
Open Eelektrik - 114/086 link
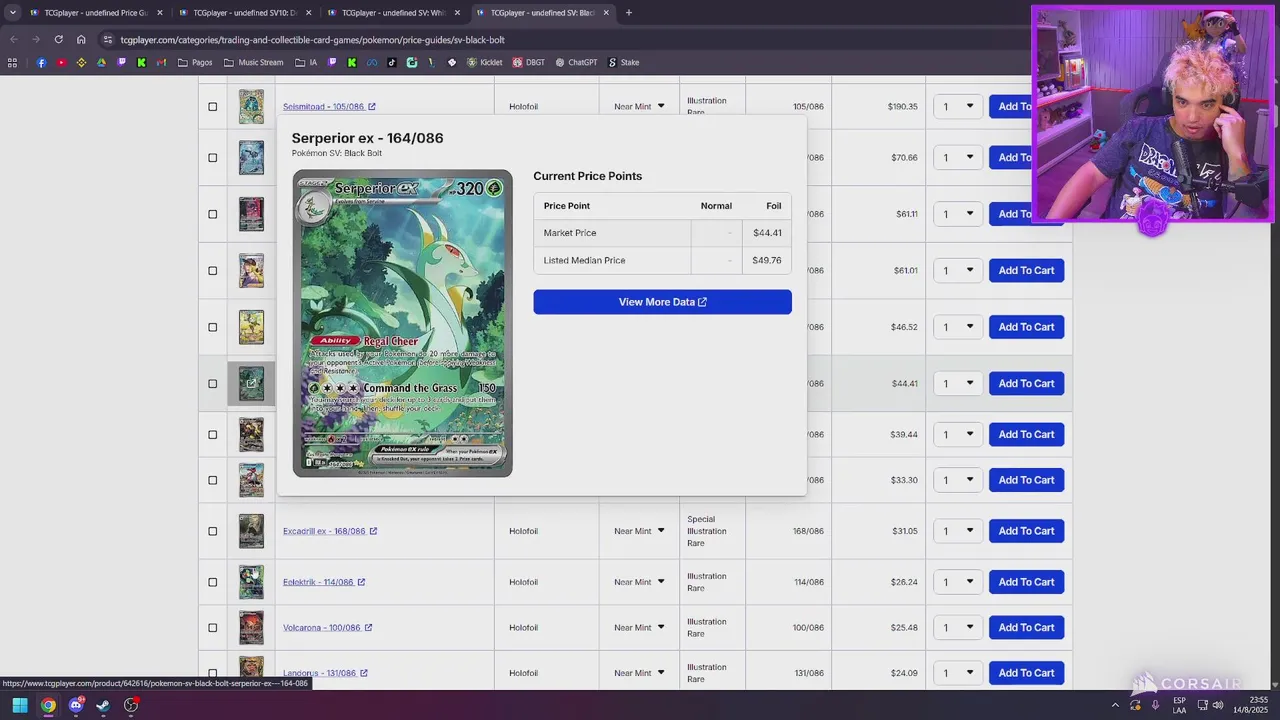(x=318, y=582)
